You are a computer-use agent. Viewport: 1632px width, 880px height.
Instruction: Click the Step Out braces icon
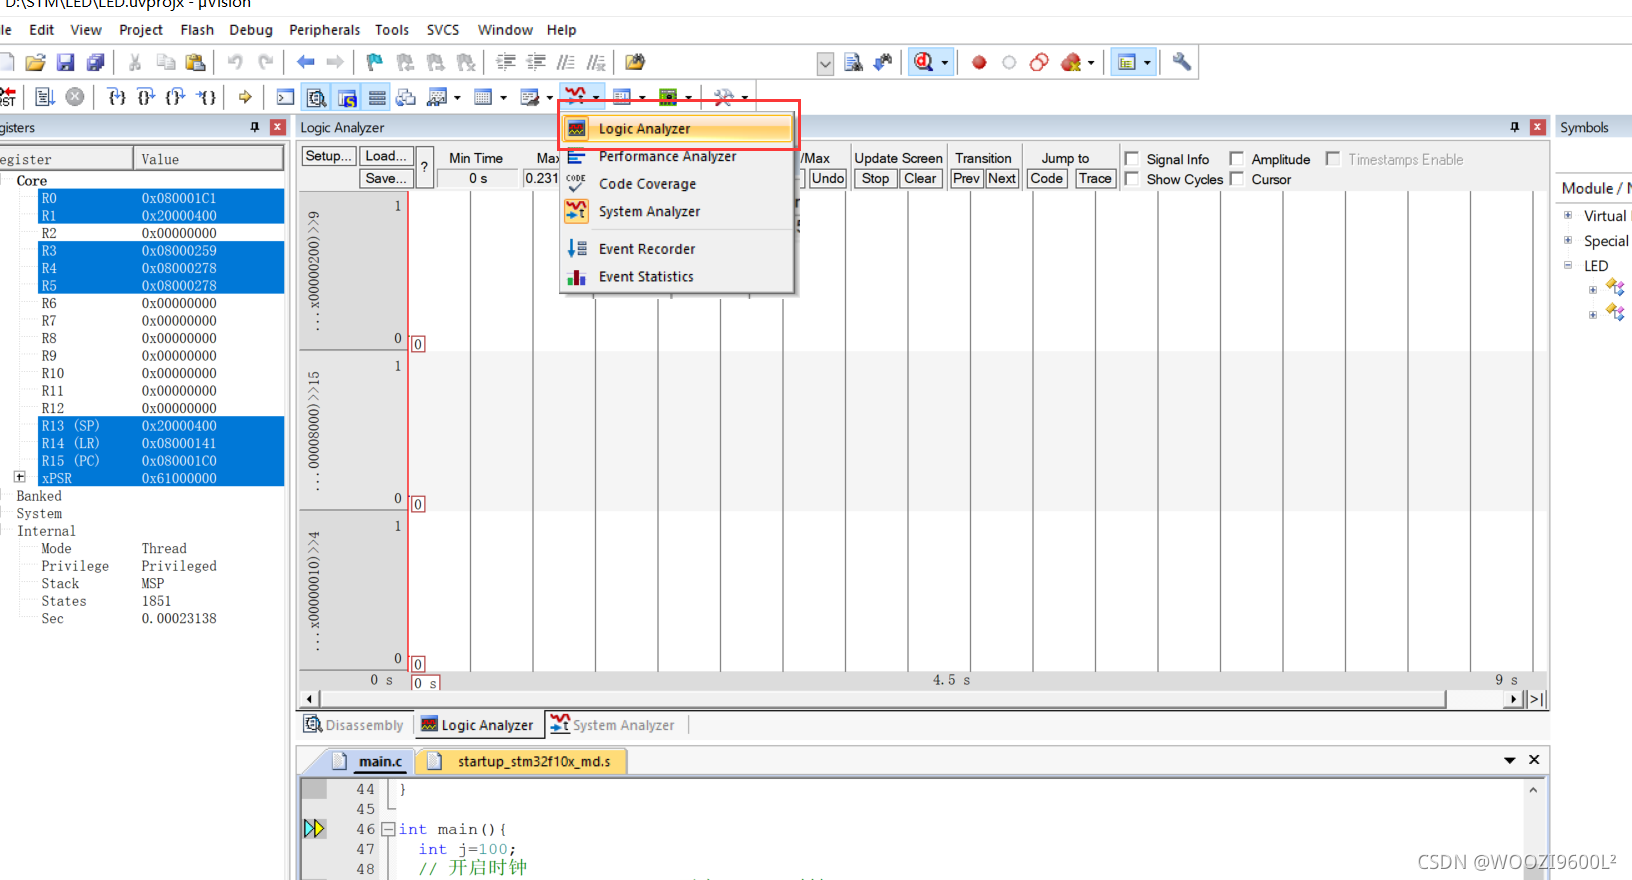[x=176, y=97]
